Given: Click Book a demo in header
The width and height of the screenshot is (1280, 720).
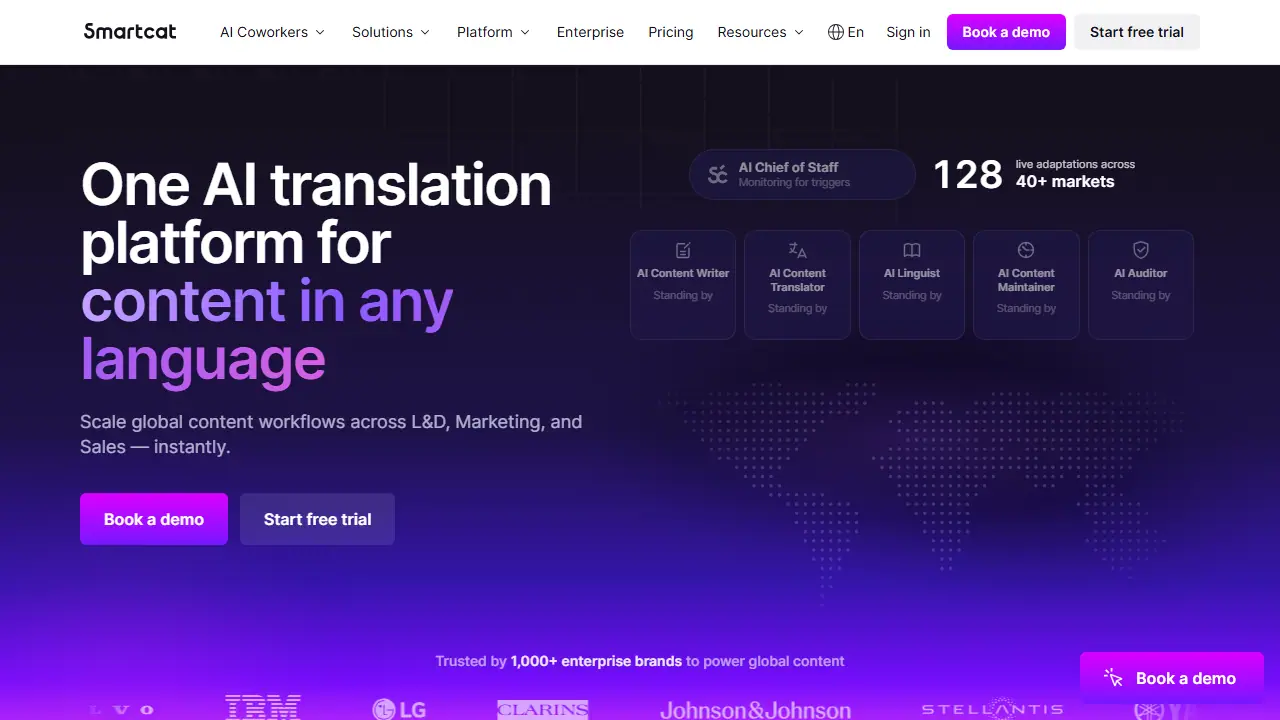Looking at the screenshot, I should 1006,32.
